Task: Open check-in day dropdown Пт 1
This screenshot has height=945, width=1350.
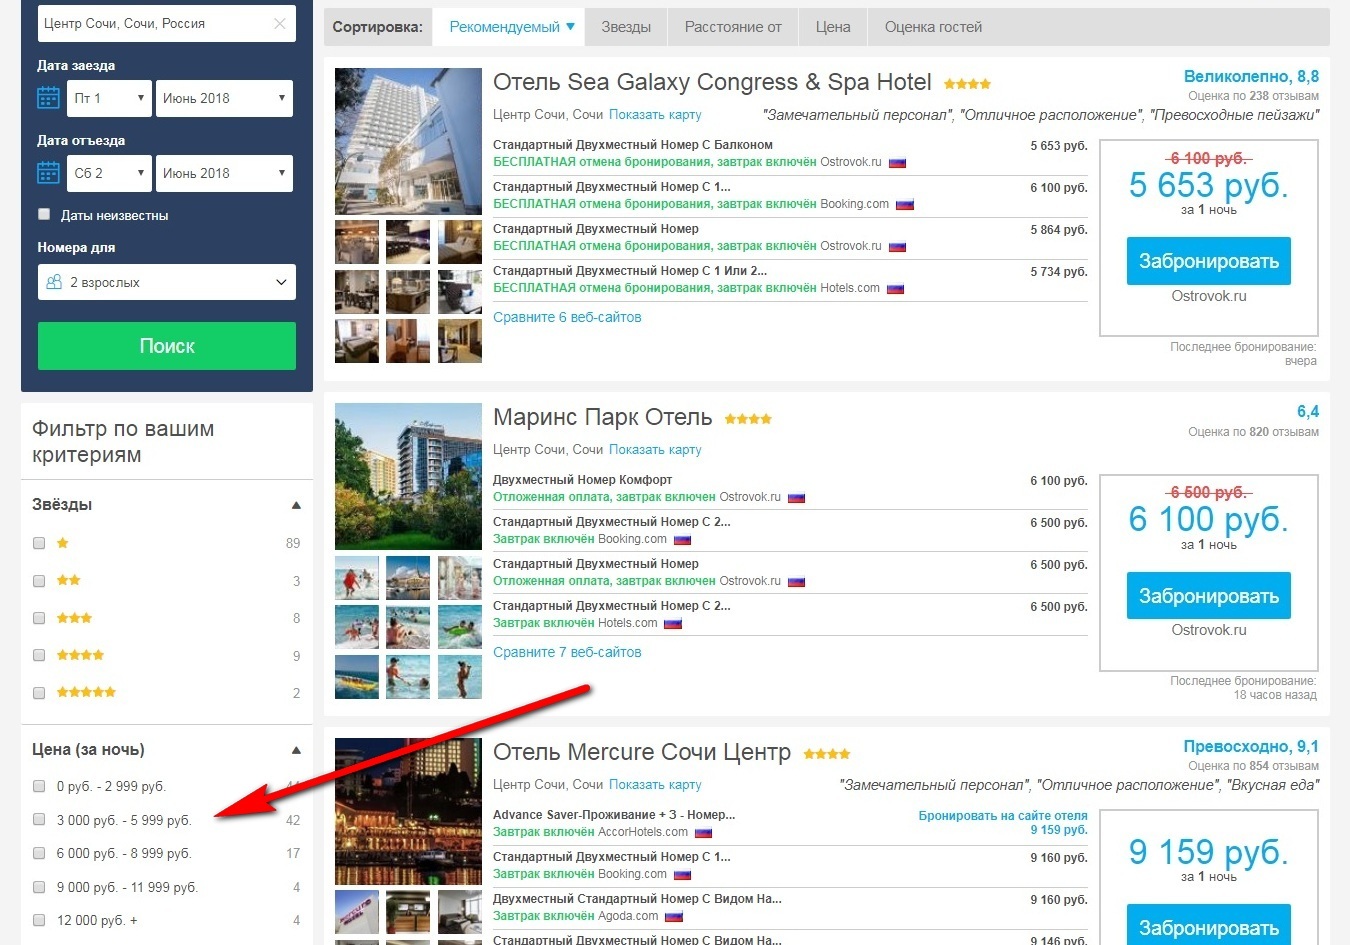Action: tap(109, 98)
